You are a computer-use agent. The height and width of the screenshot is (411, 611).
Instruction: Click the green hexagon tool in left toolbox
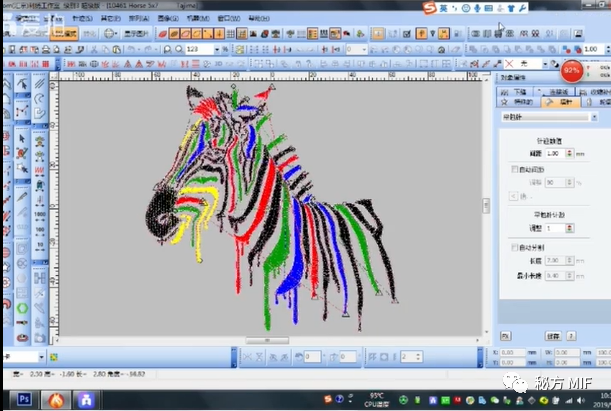pos(22,308)
